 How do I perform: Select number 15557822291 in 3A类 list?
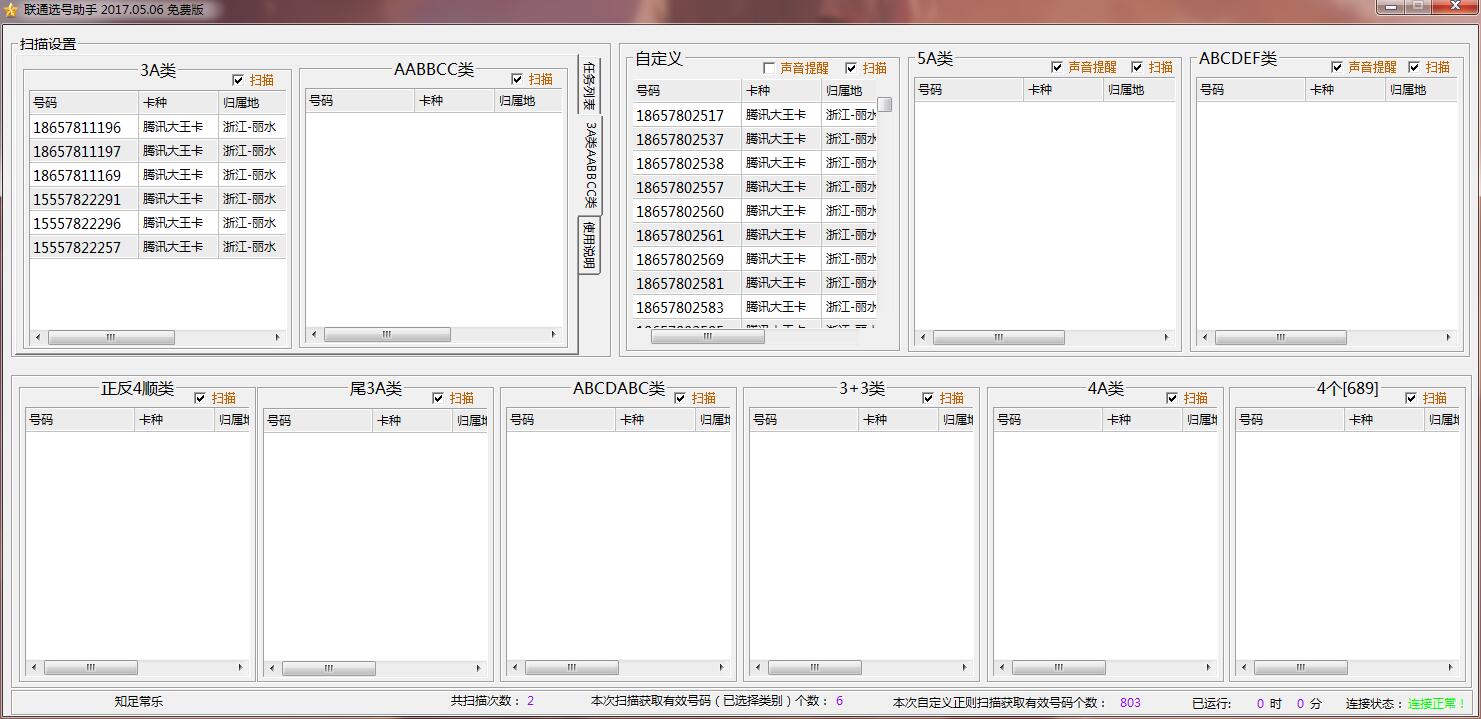click(77, 199)
